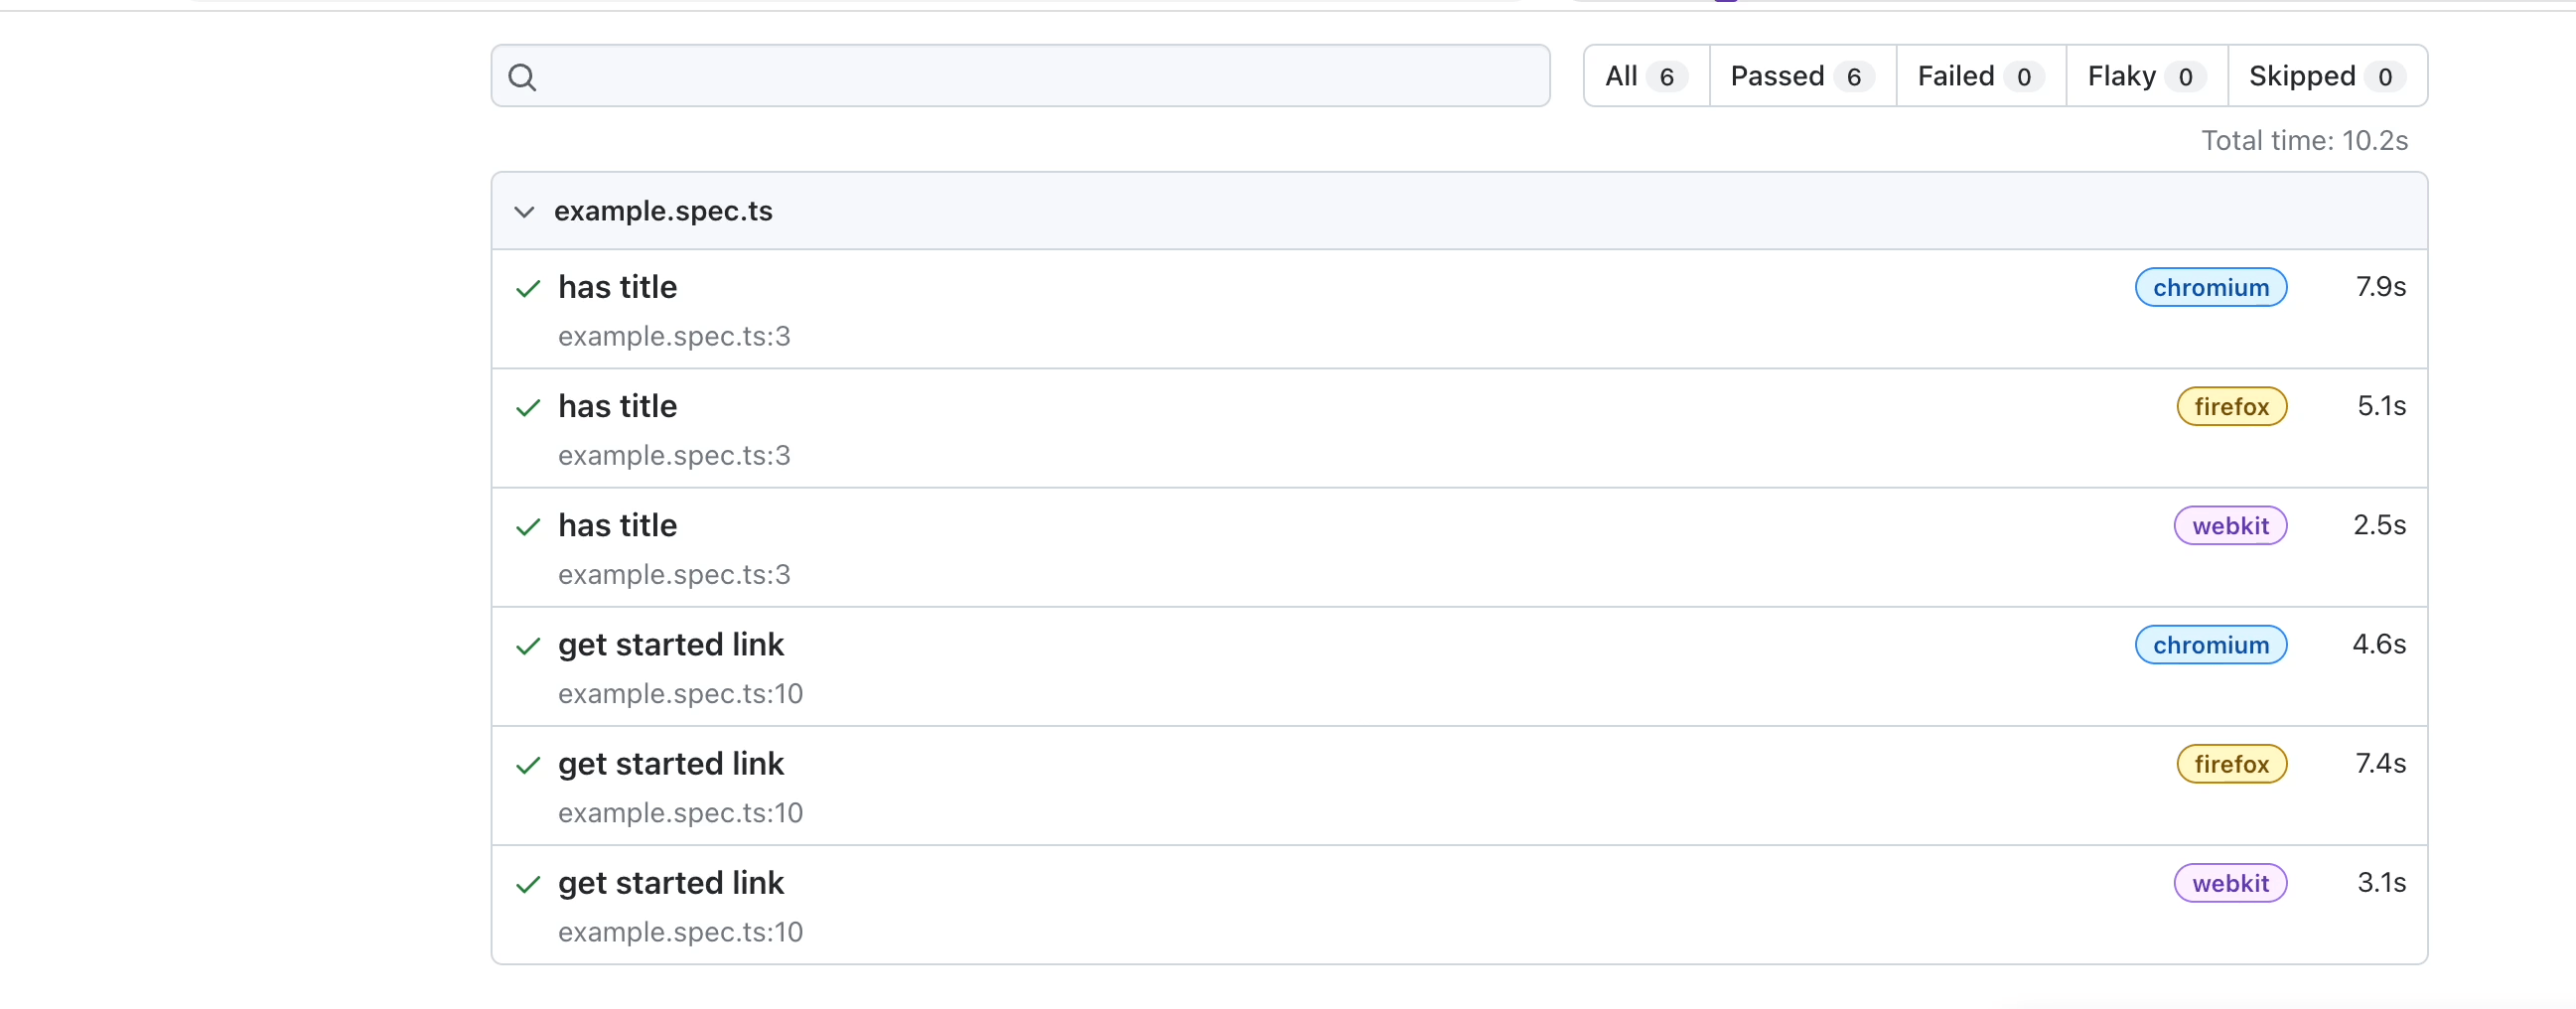This screenshot has width=2576, height=1009.
Task: Click example.spec.ts:3 path under chromium 'has title'
Action: click(x=674, y=336)
